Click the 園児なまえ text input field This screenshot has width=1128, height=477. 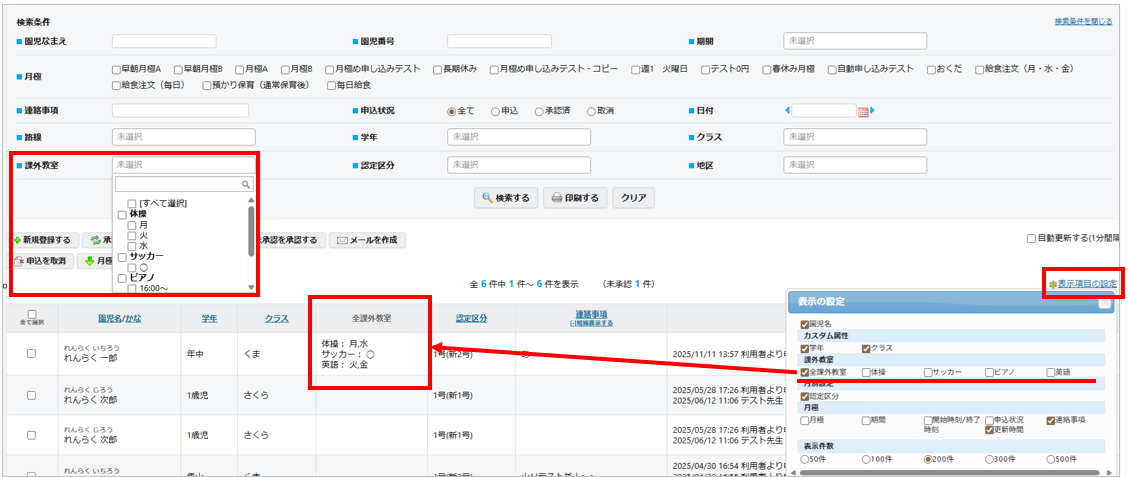coord(164,41)
